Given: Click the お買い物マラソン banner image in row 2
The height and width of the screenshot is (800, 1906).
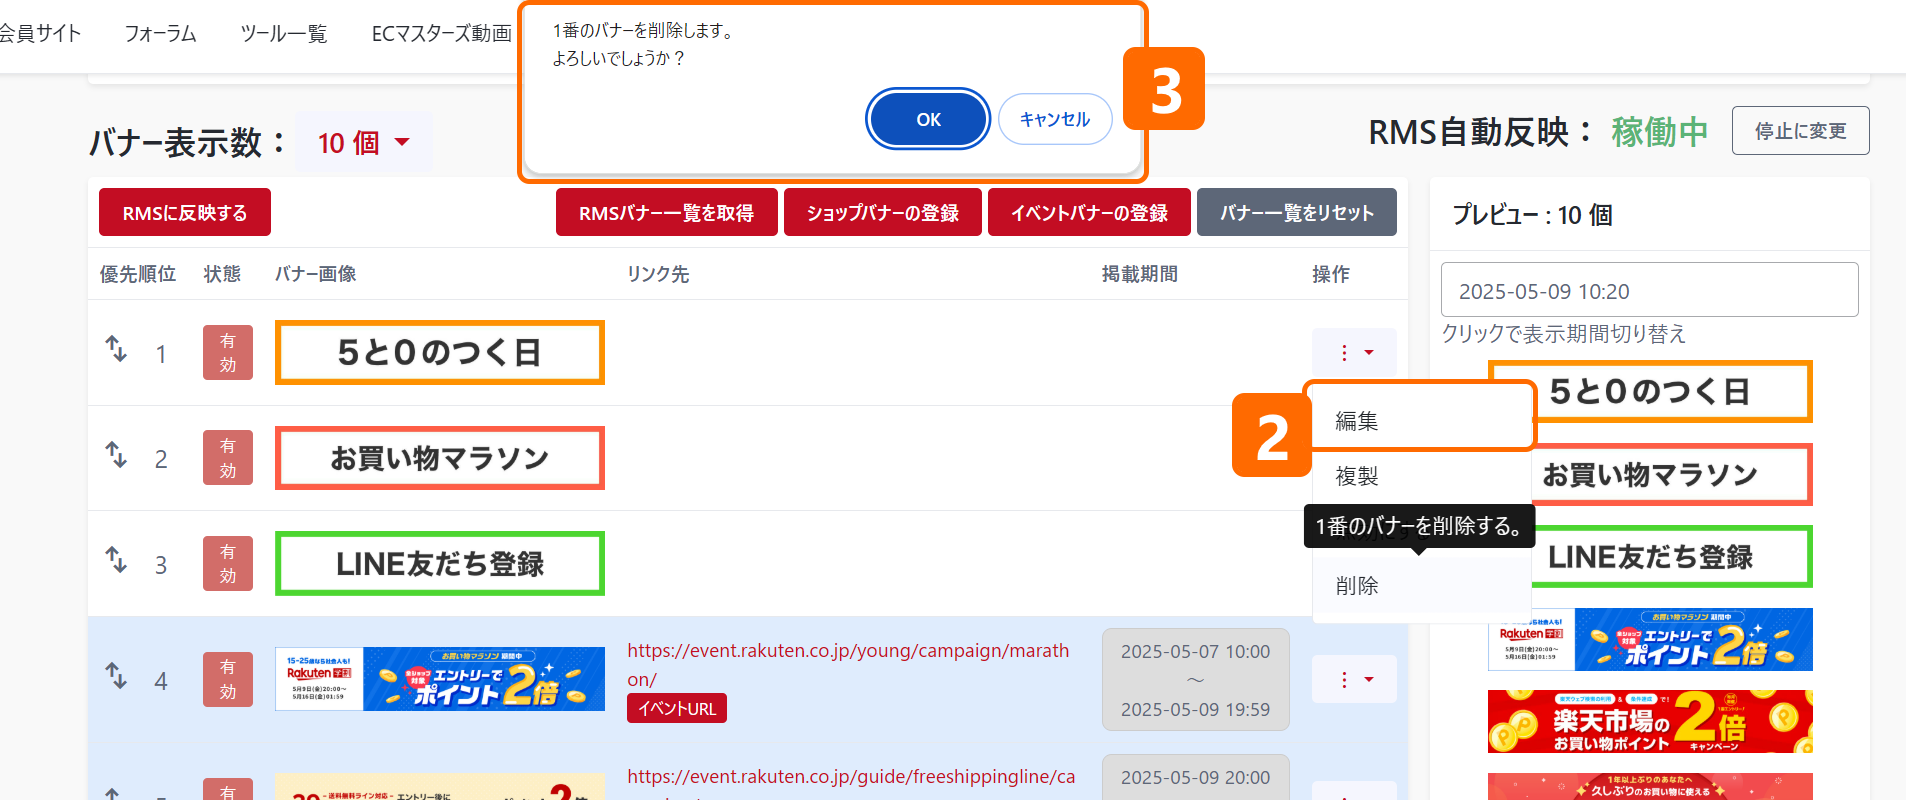Looking at the screenshot, I should point(440,458).
